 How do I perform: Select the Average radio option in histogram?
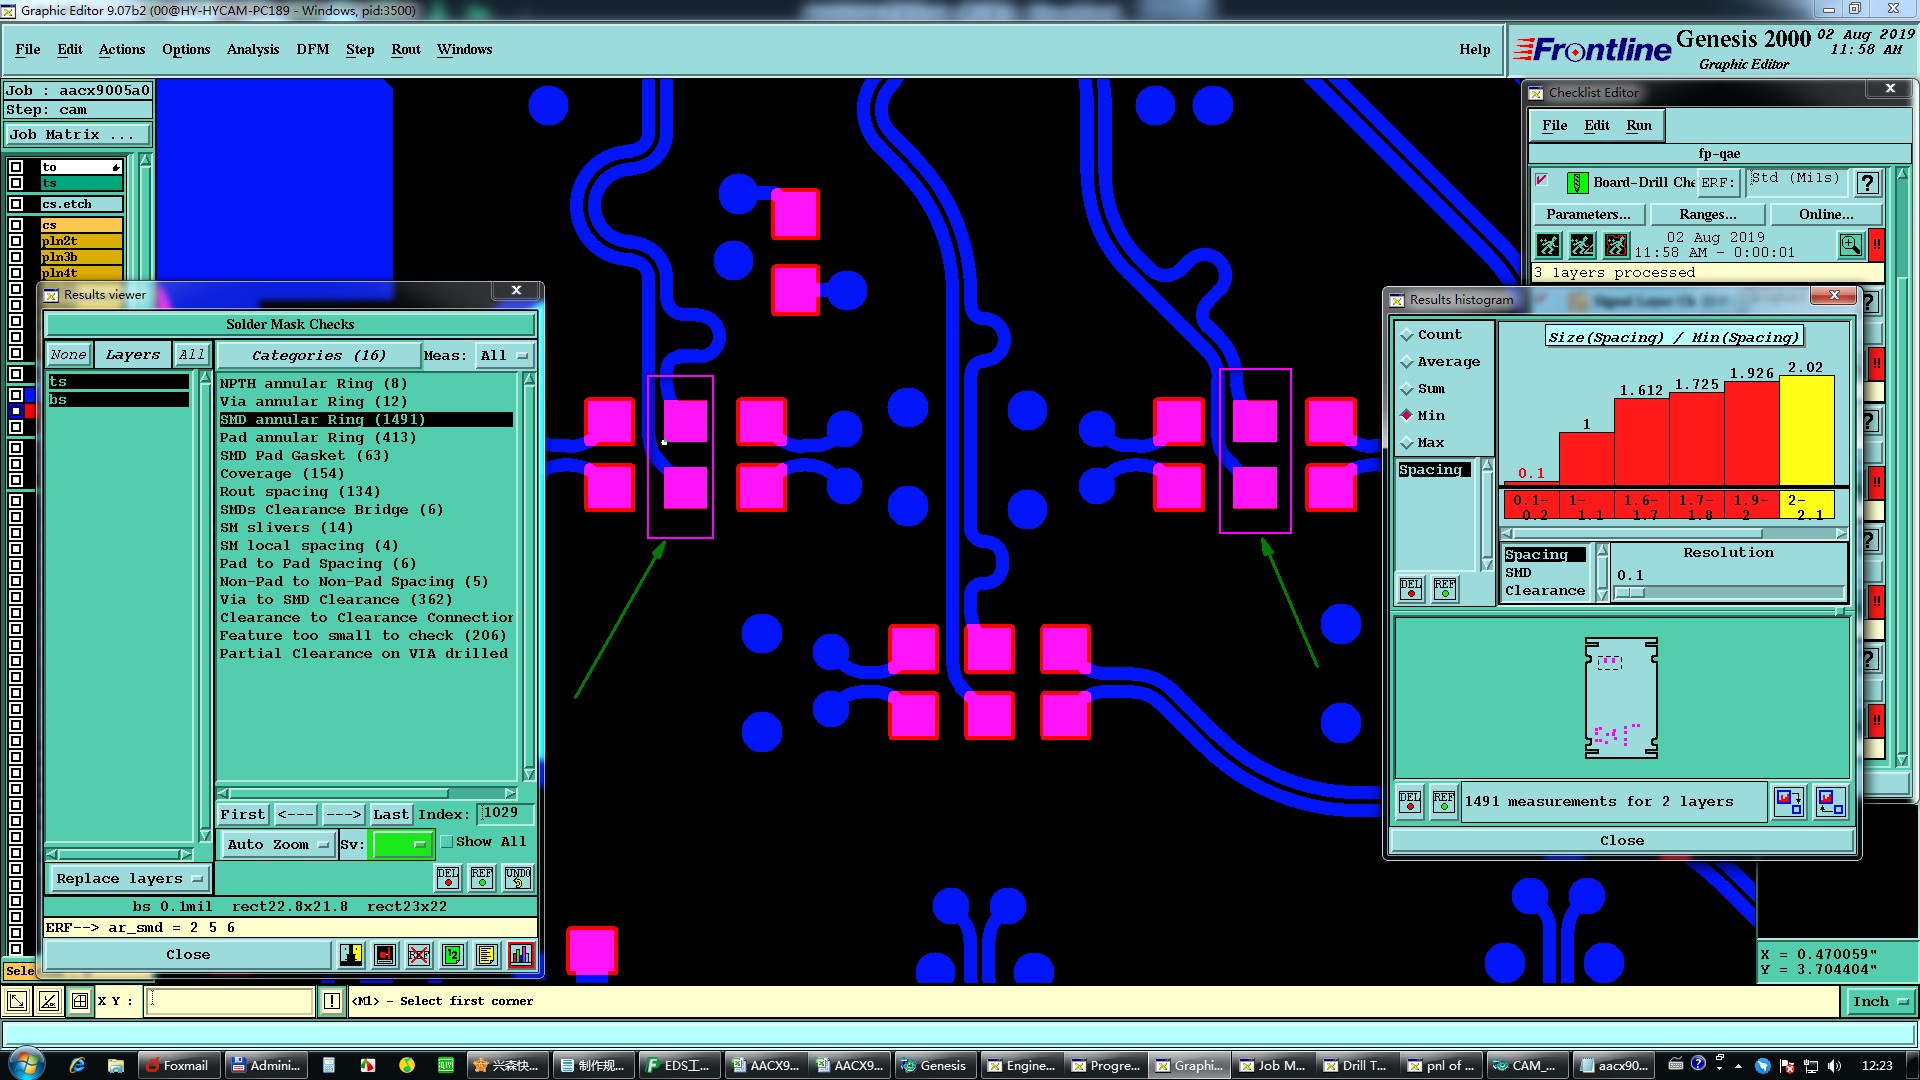pos(1407,362)
